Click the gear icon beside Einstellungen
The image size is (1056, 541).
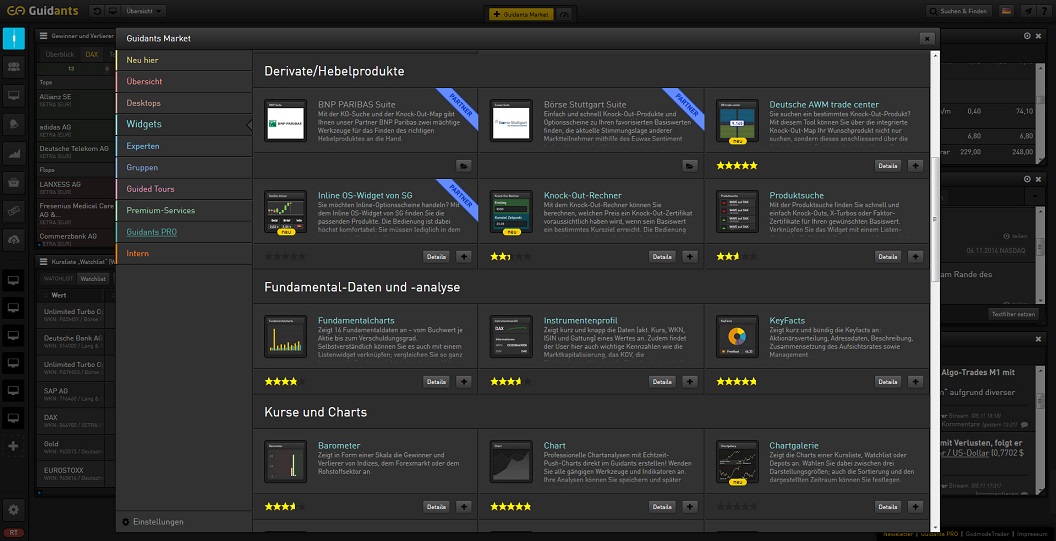pyautogui.click(x=125, y=522)
